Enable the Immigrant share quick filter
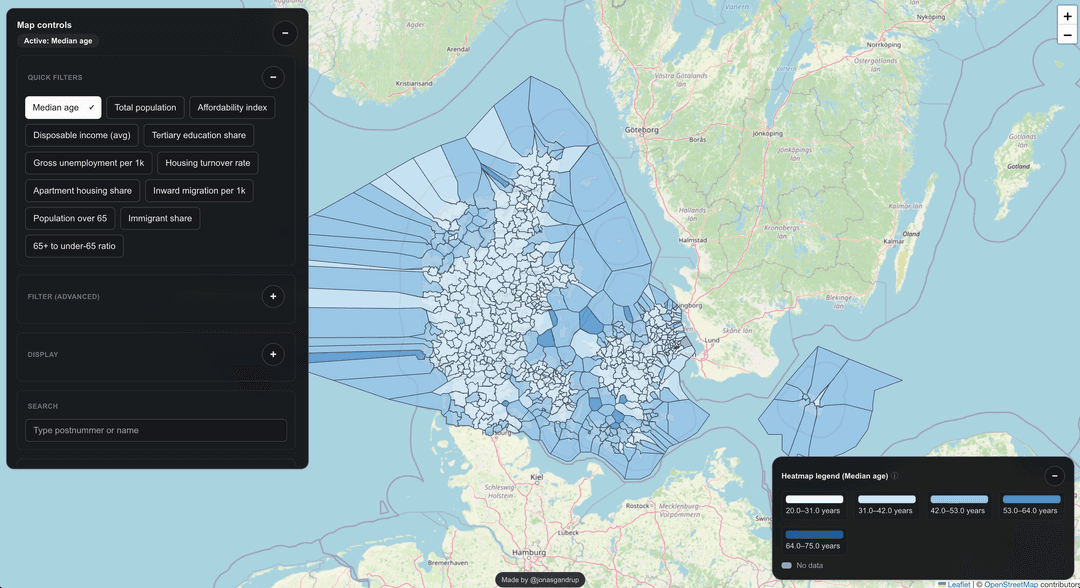Image resolution: width=1080 pixels, height=588 pixels. (x=160, y=218)
